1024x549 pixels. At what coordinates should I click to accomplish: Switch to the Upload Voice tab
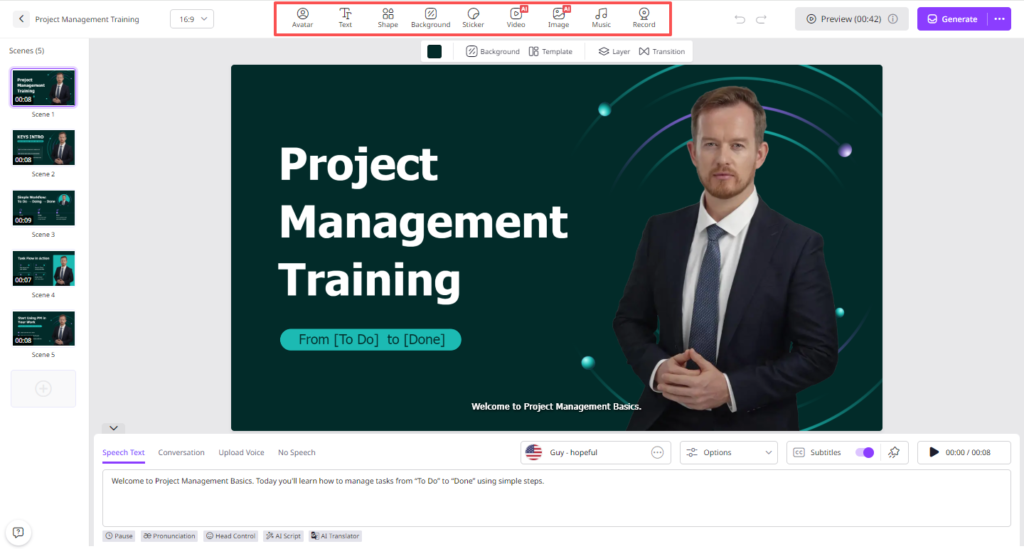coord(241,453)
